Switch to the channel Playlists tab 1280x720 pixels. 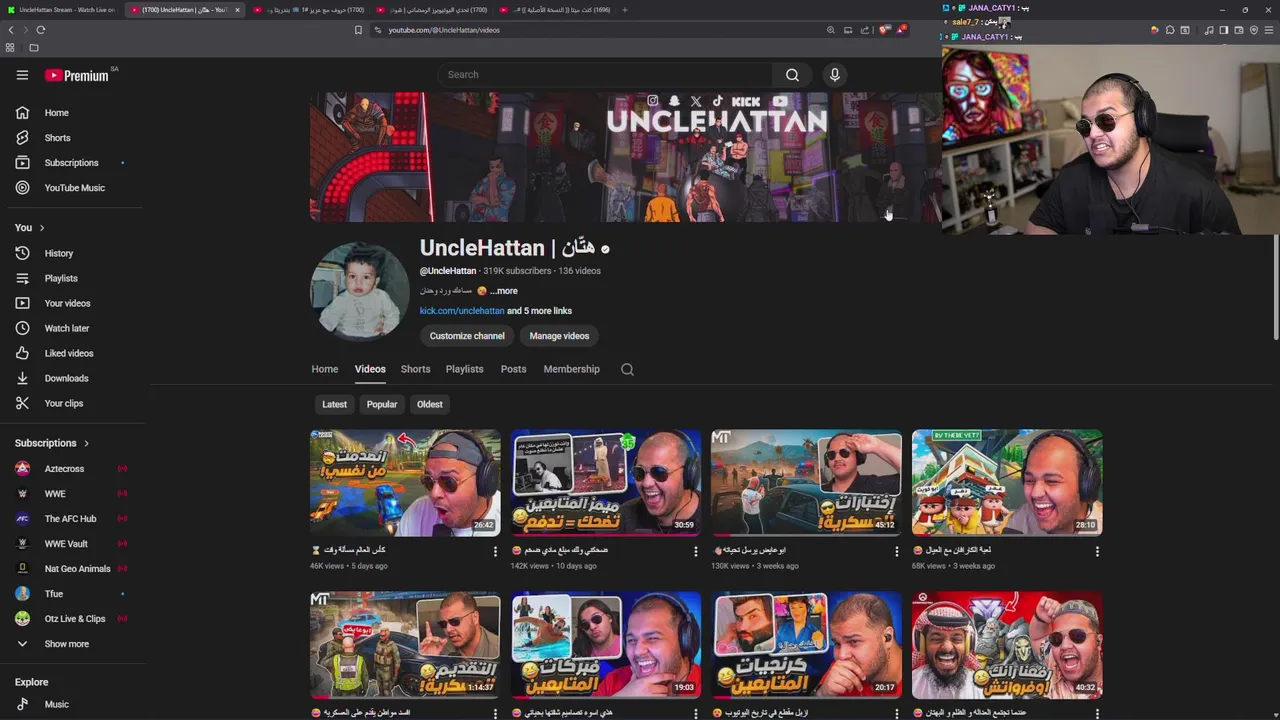[x=464, y=369]
